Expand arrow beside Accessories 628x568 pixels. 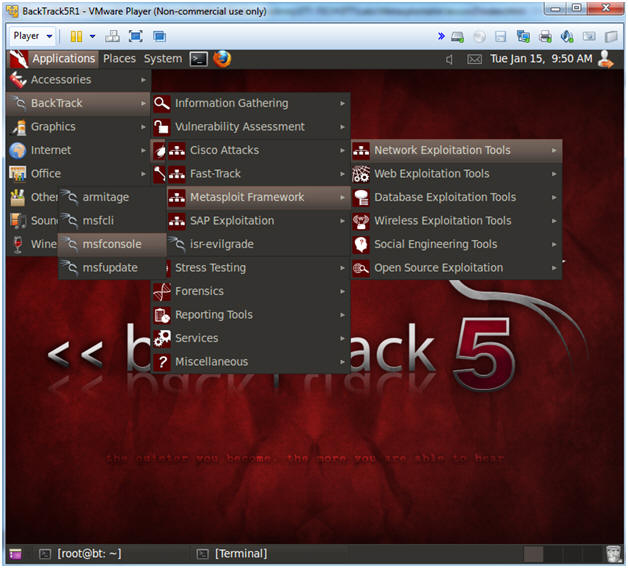click(143, 80)
